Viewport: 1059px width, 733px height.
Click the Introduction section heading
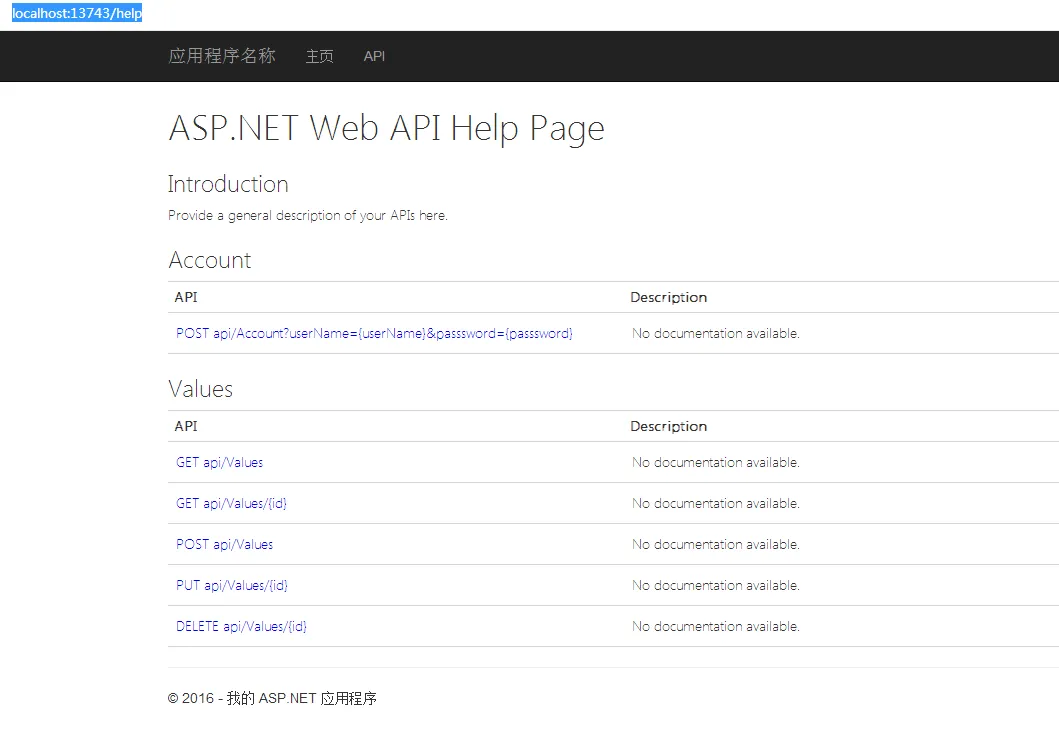pos(228,184)
